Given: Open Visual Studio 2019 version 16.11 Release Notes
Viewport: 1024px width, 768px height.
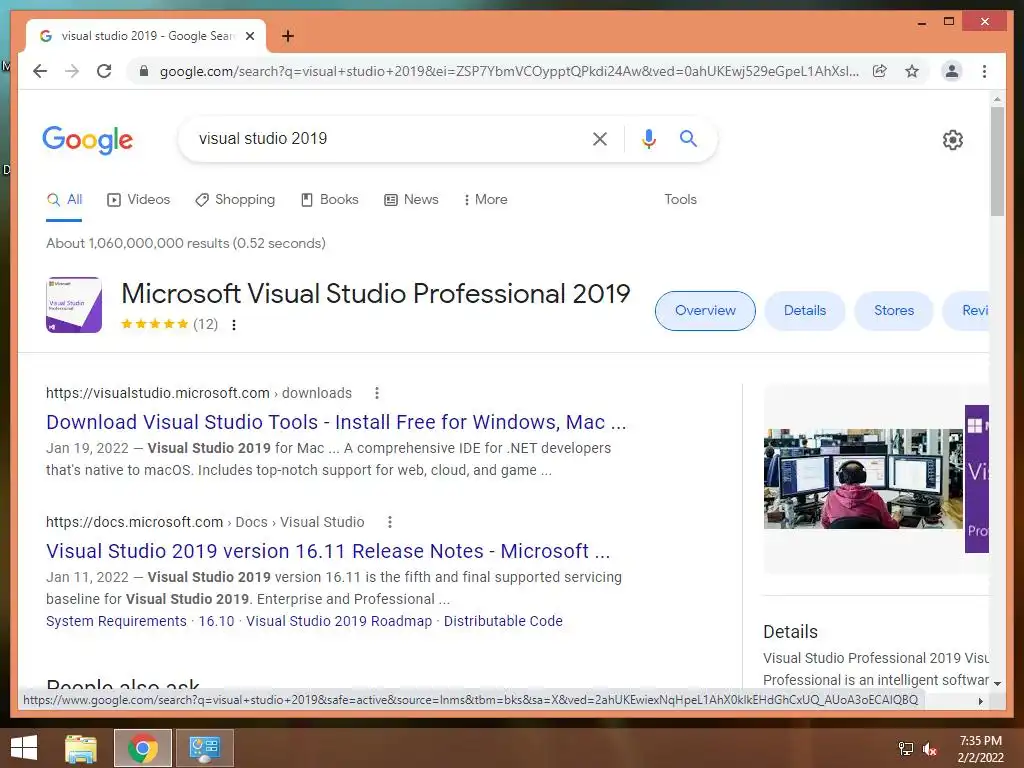Looking at the screenshot, I should point(328,551).
